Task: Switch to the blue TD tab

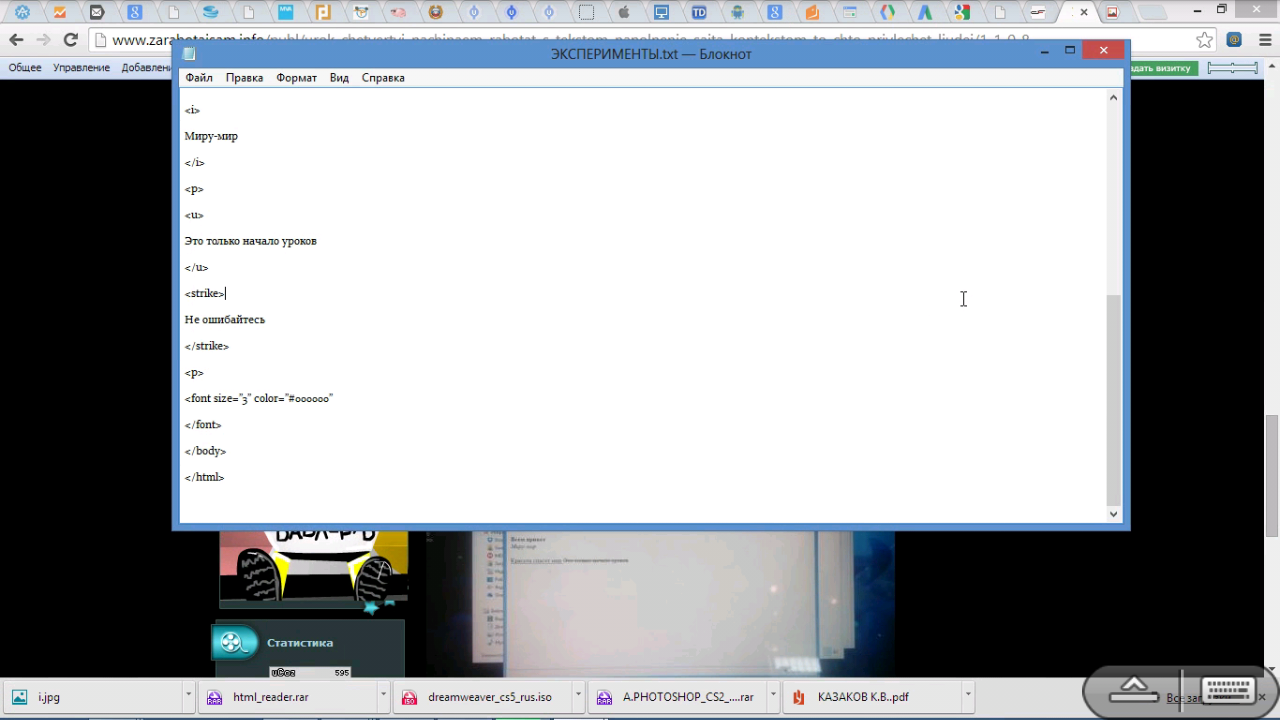Action: (x=698, y=13)
